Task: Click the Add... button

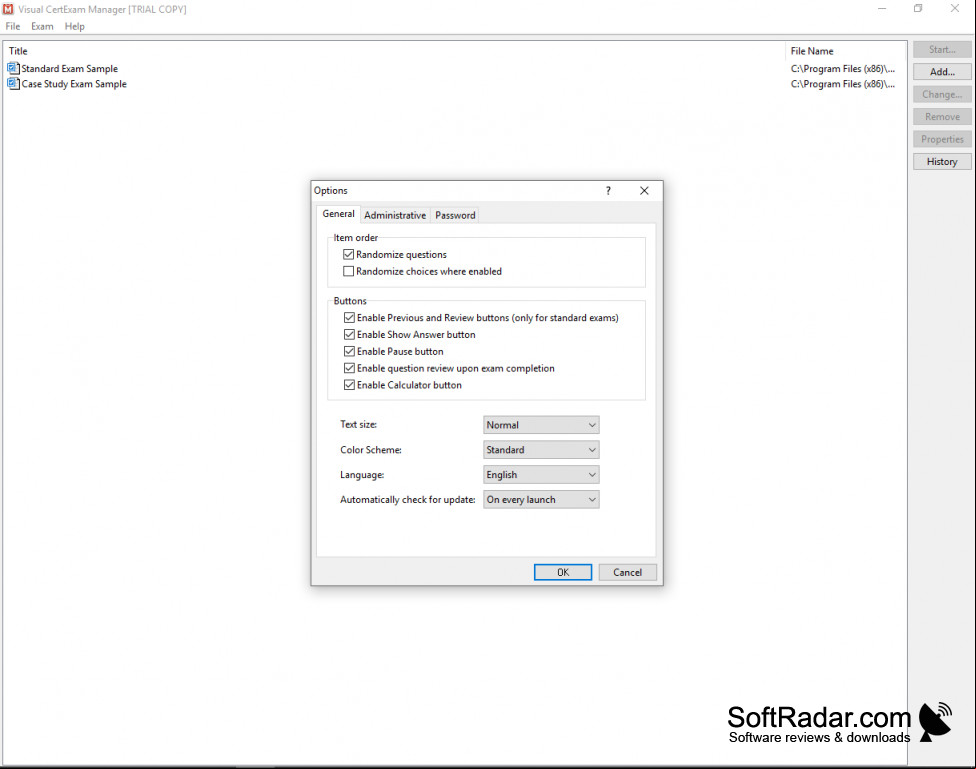Action: pyautogui.click(x=942, y=72)
